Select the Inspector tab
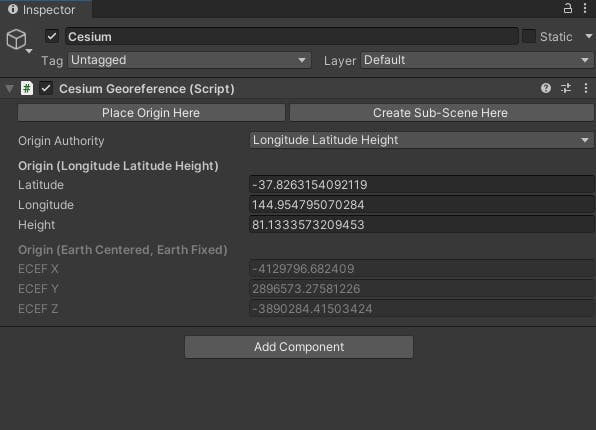 pos(46,9)
